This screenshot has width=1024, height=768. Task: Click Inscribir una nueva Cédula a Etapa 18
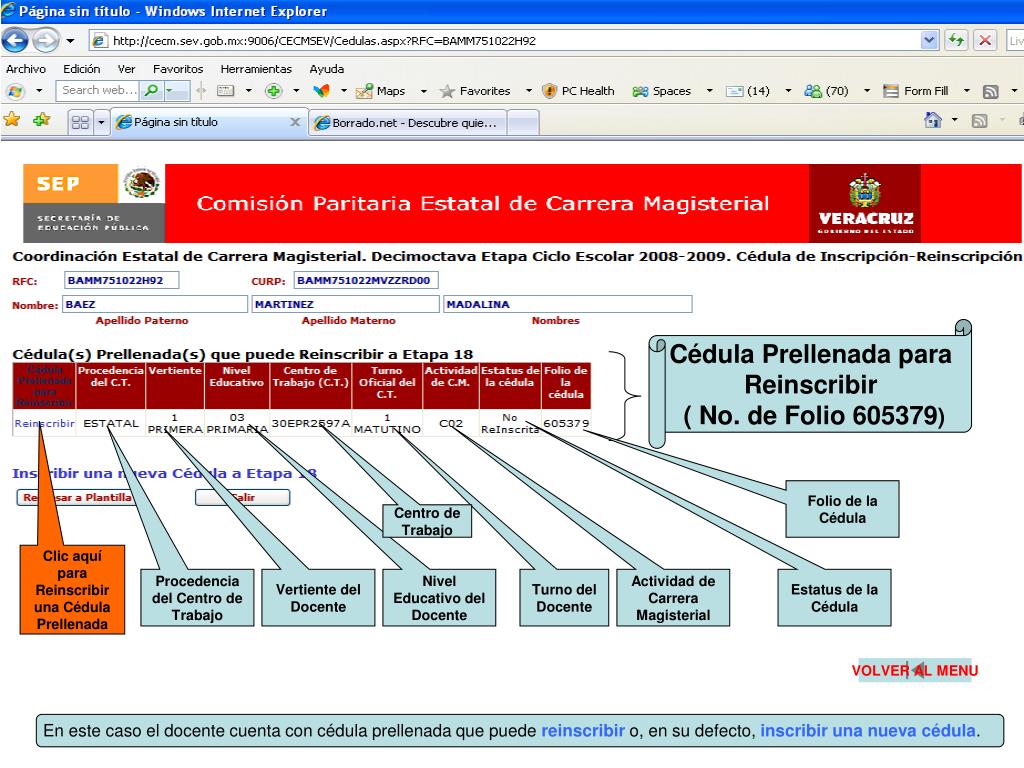tap(165, 473)
